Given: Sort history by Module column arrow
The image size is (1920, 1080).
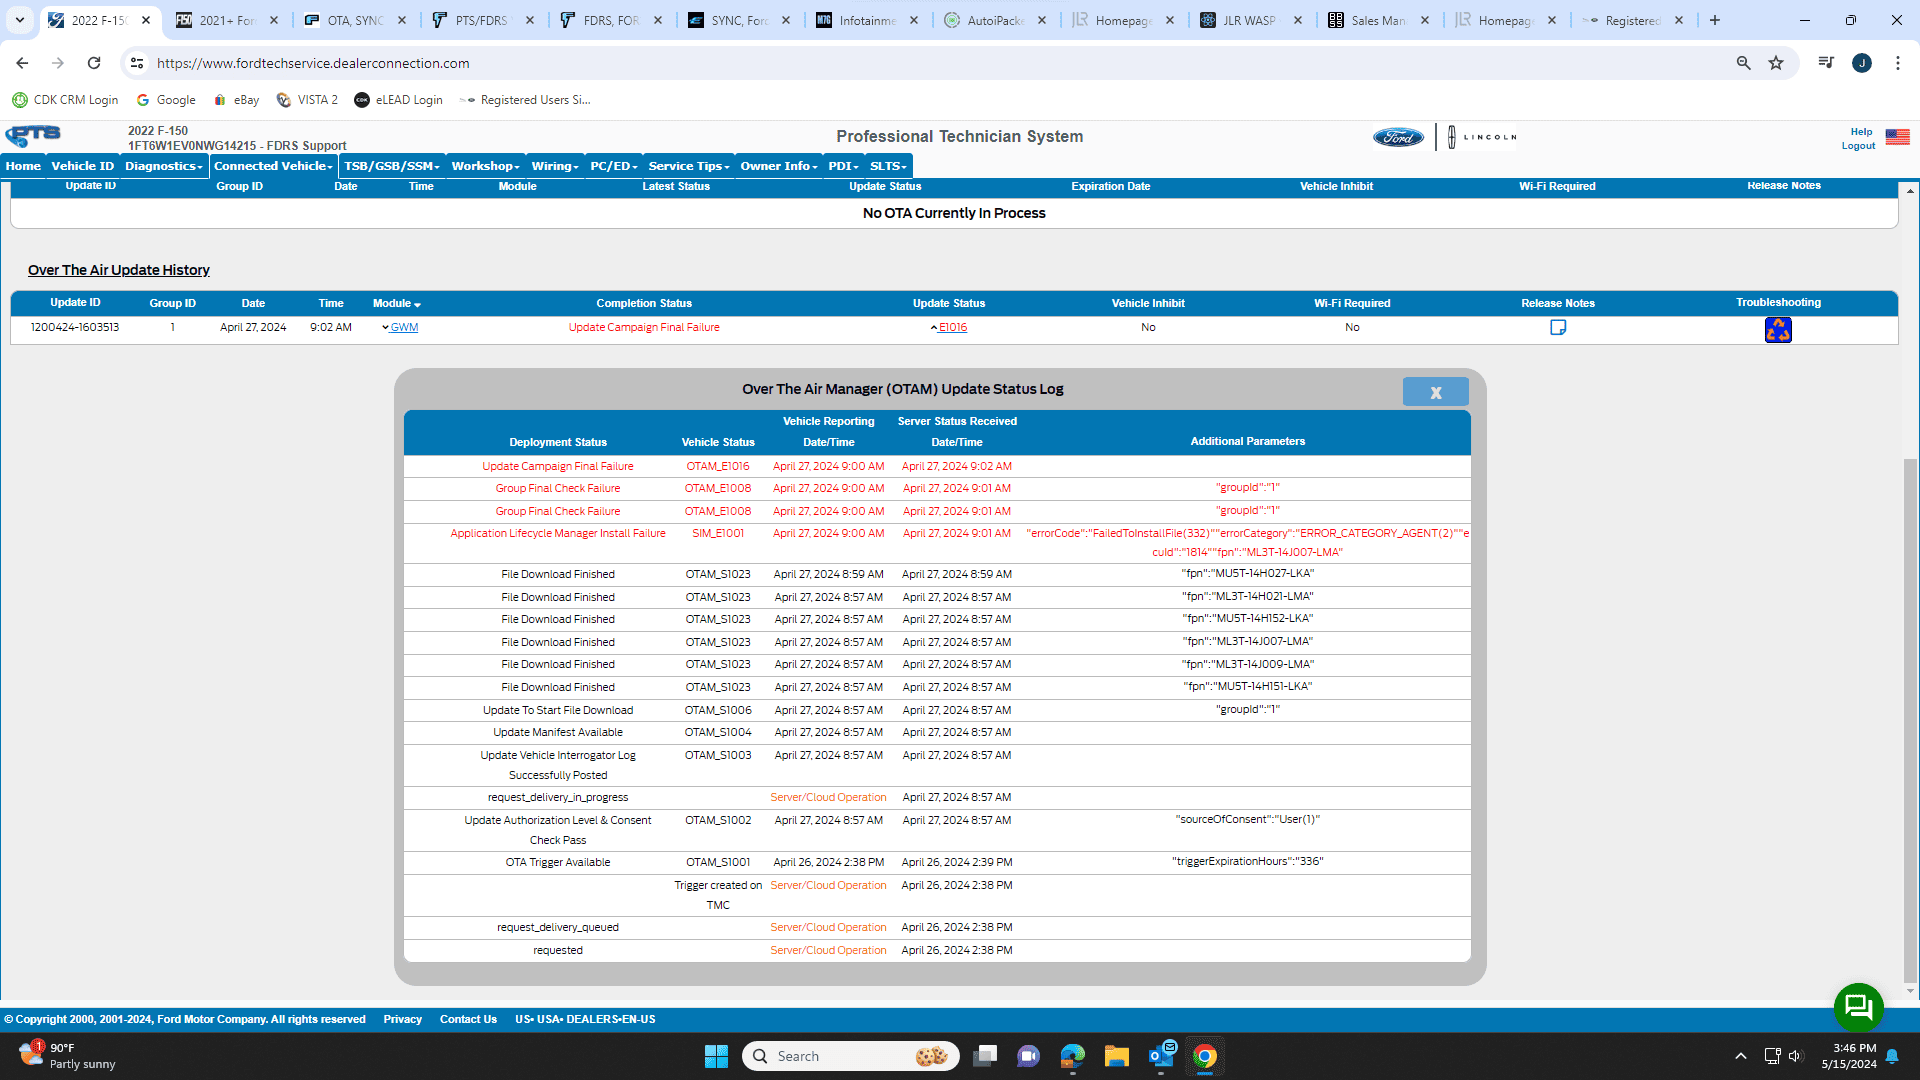Looking at the screenshot, I should tap(417, 304).
